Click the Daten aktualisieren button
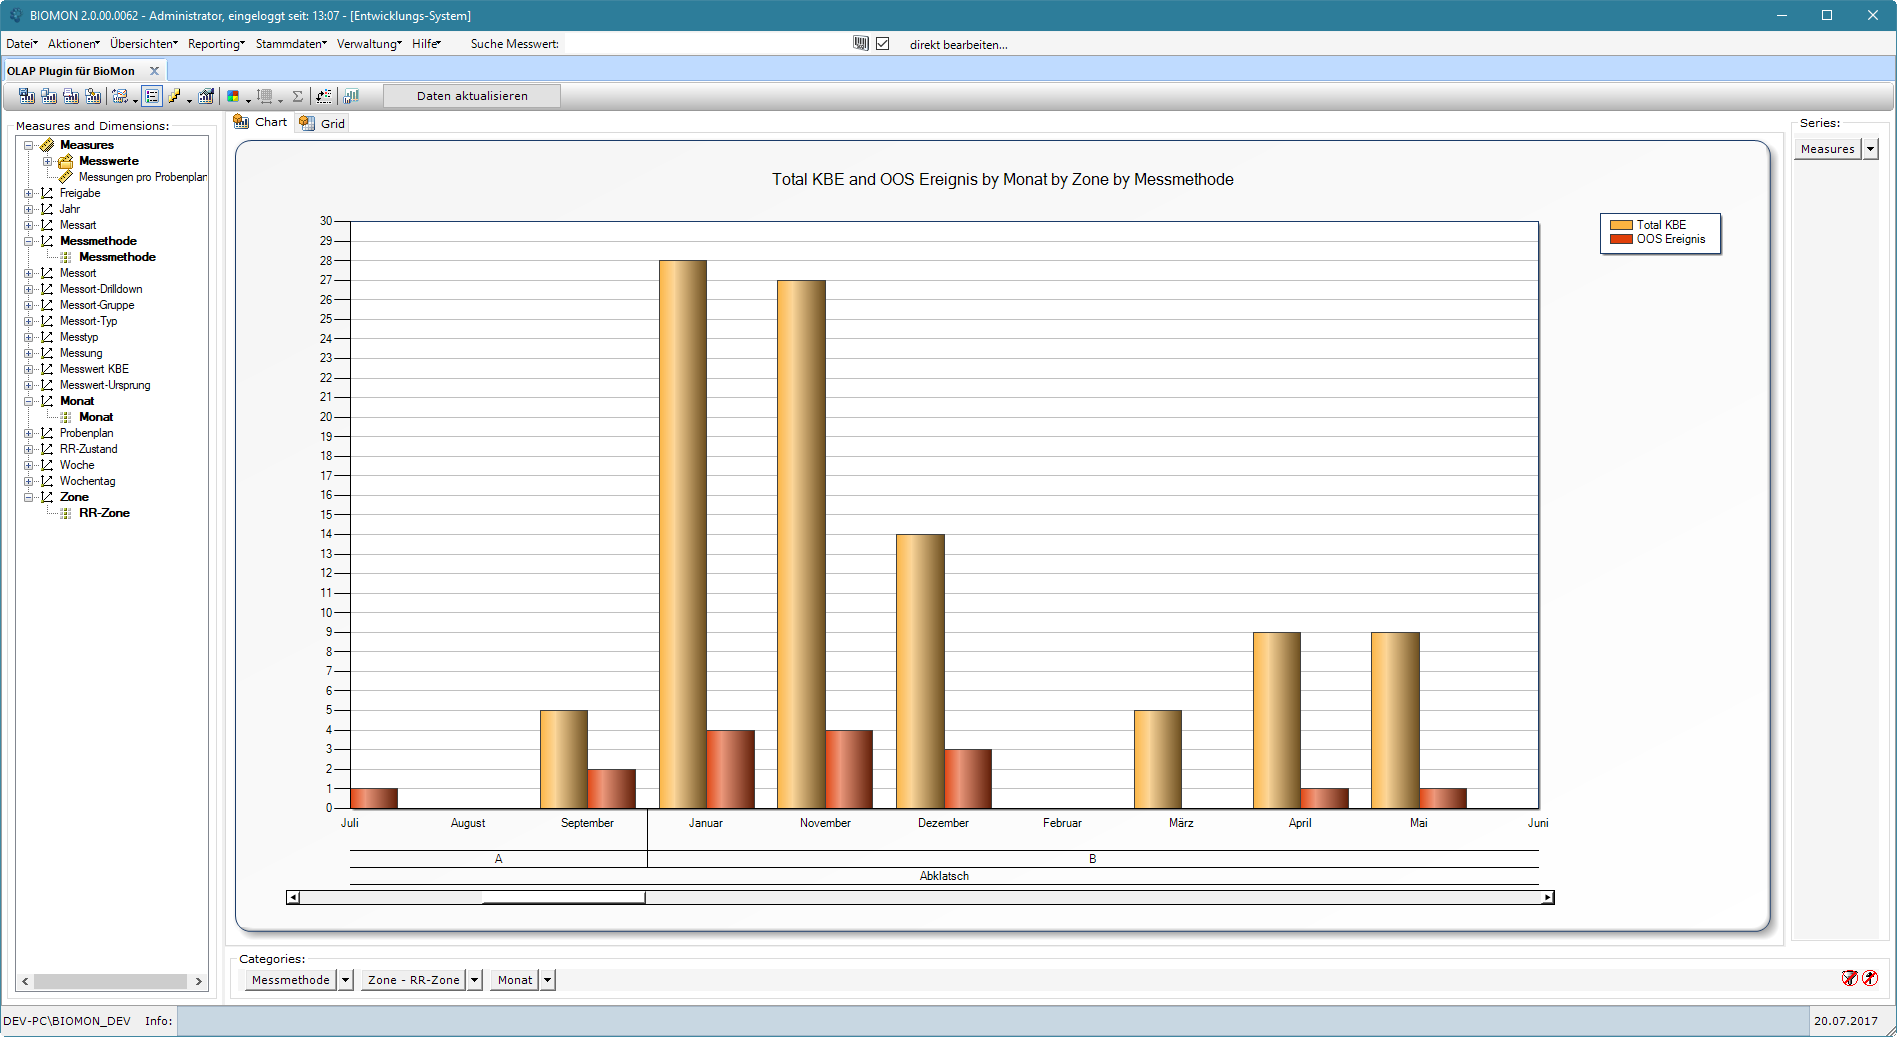Screen dimensions: 1897x1037 pyautogui.click(x=472, y=96)
